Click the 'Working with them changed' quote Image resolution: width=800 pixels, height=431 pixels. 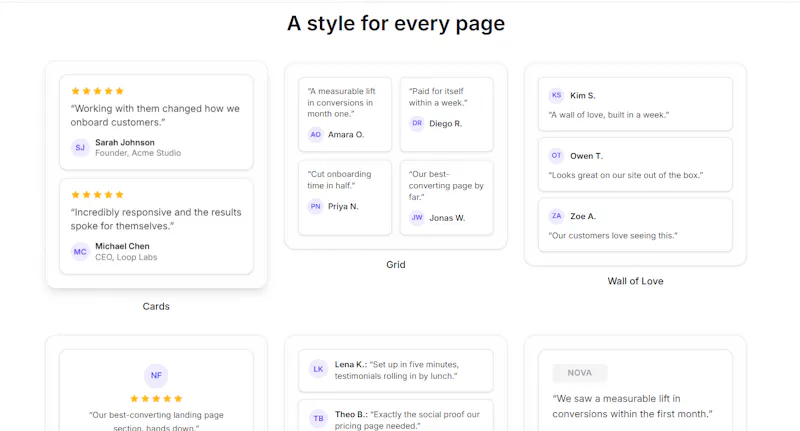pos(155,115)
